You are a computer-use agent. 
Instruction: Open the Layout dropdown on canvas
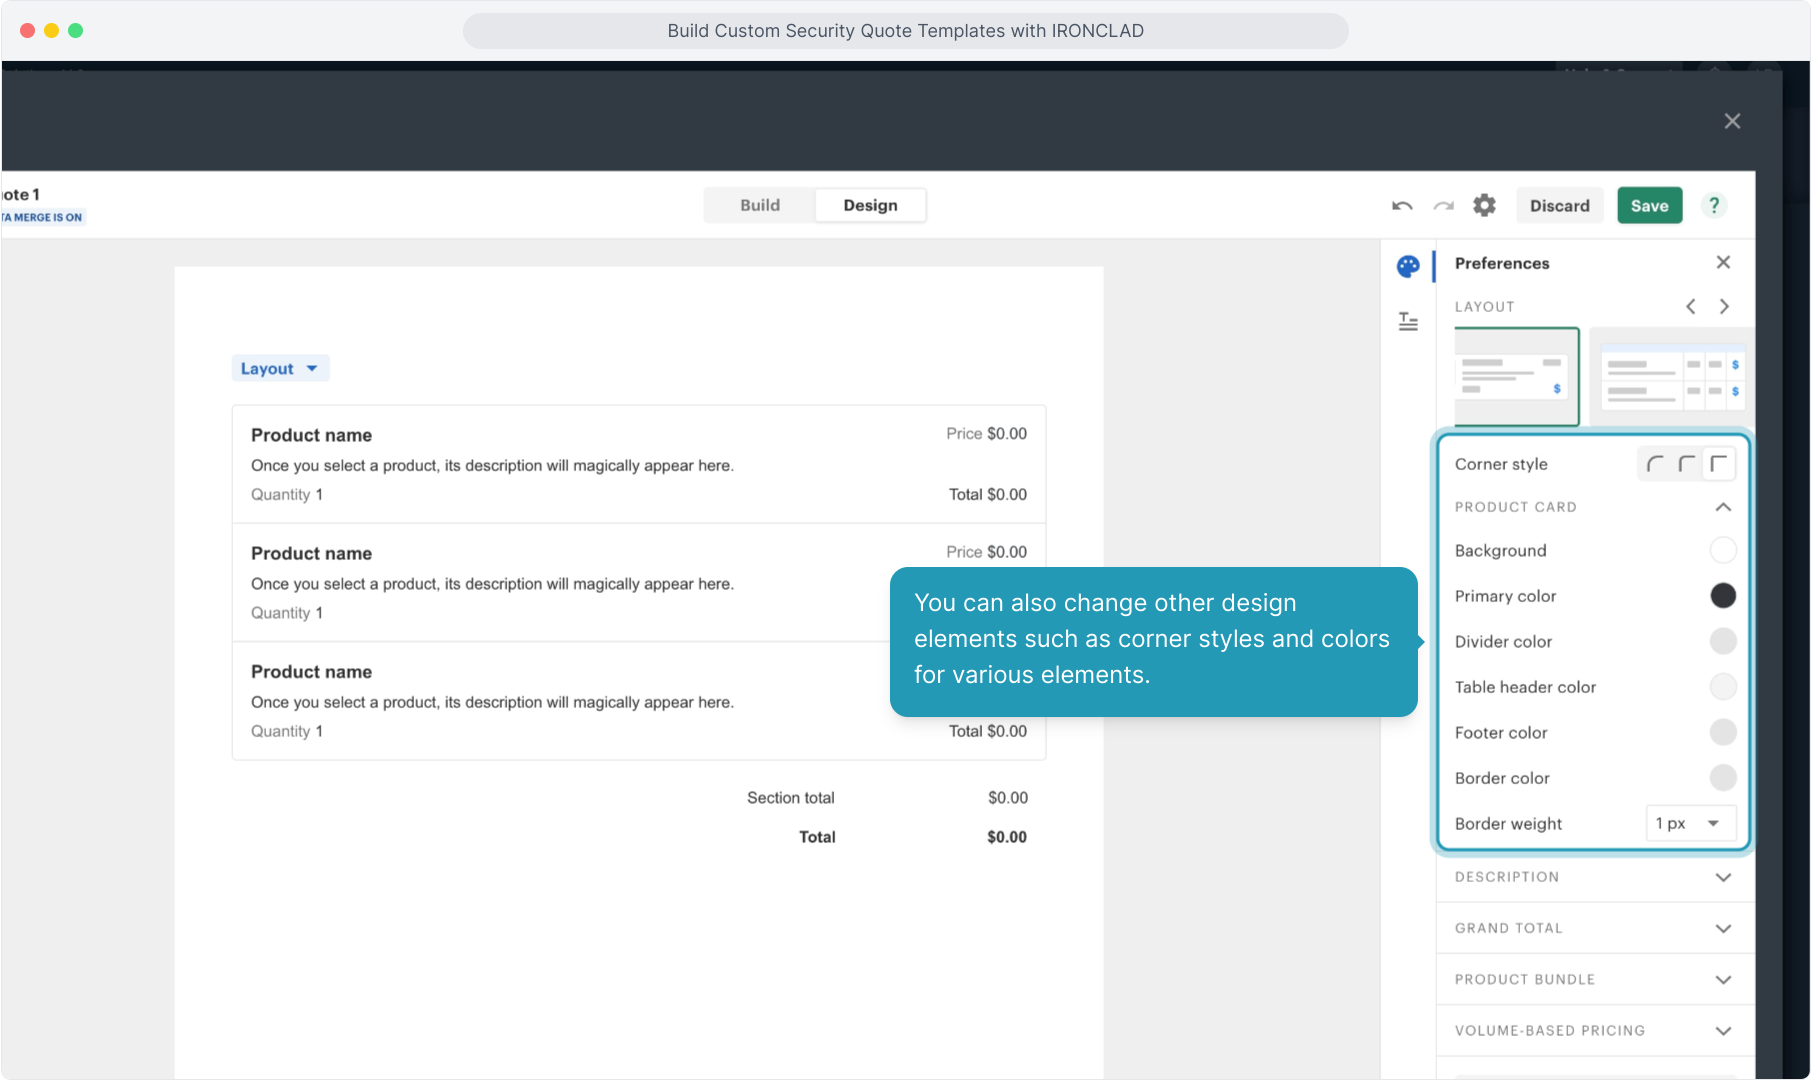pyautogui.click(x=279, y=369)
